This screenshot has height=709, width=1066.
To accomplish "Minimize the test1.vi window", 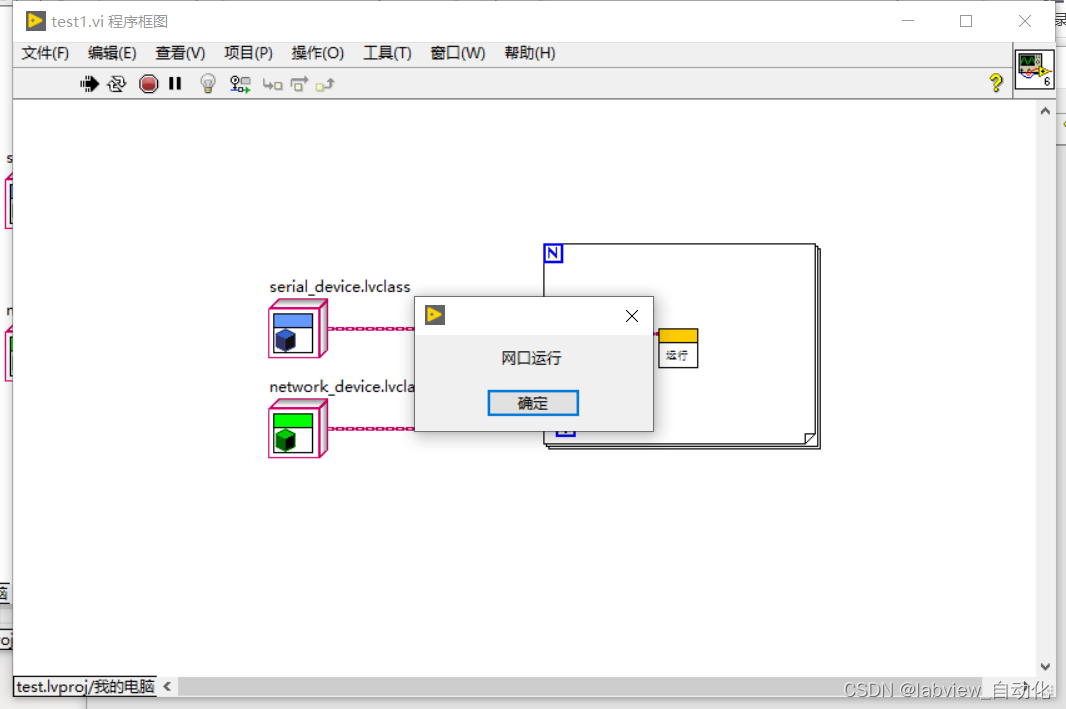I will tap(908, 21).
